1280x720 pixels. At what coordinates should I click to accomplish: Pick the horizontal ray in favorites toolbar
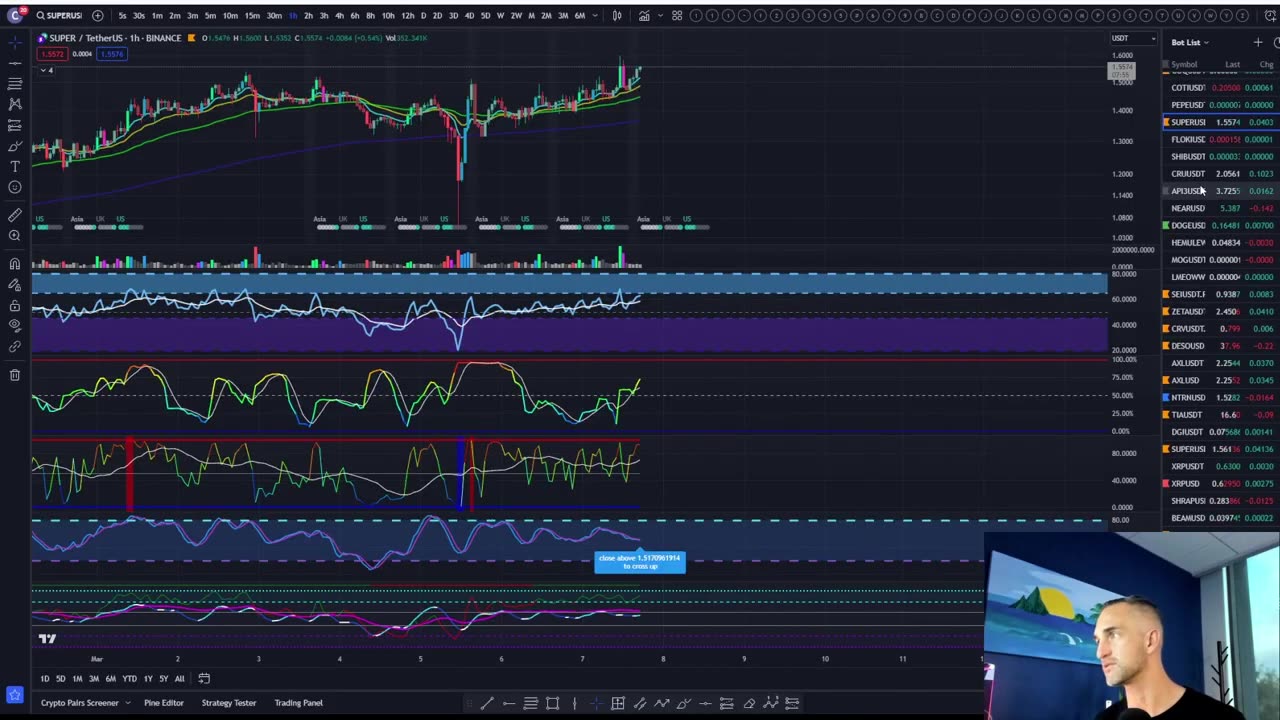(x=509, y=703)
